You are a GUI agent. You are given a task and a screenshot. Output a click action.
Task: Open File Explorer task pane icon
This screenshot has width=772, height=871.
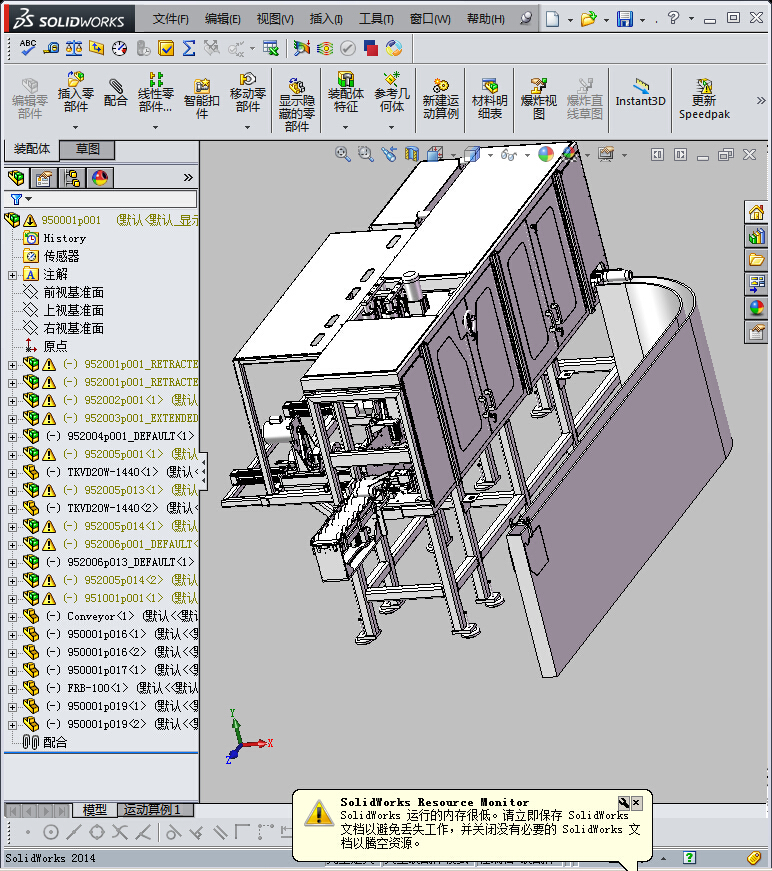click(756, 259)
